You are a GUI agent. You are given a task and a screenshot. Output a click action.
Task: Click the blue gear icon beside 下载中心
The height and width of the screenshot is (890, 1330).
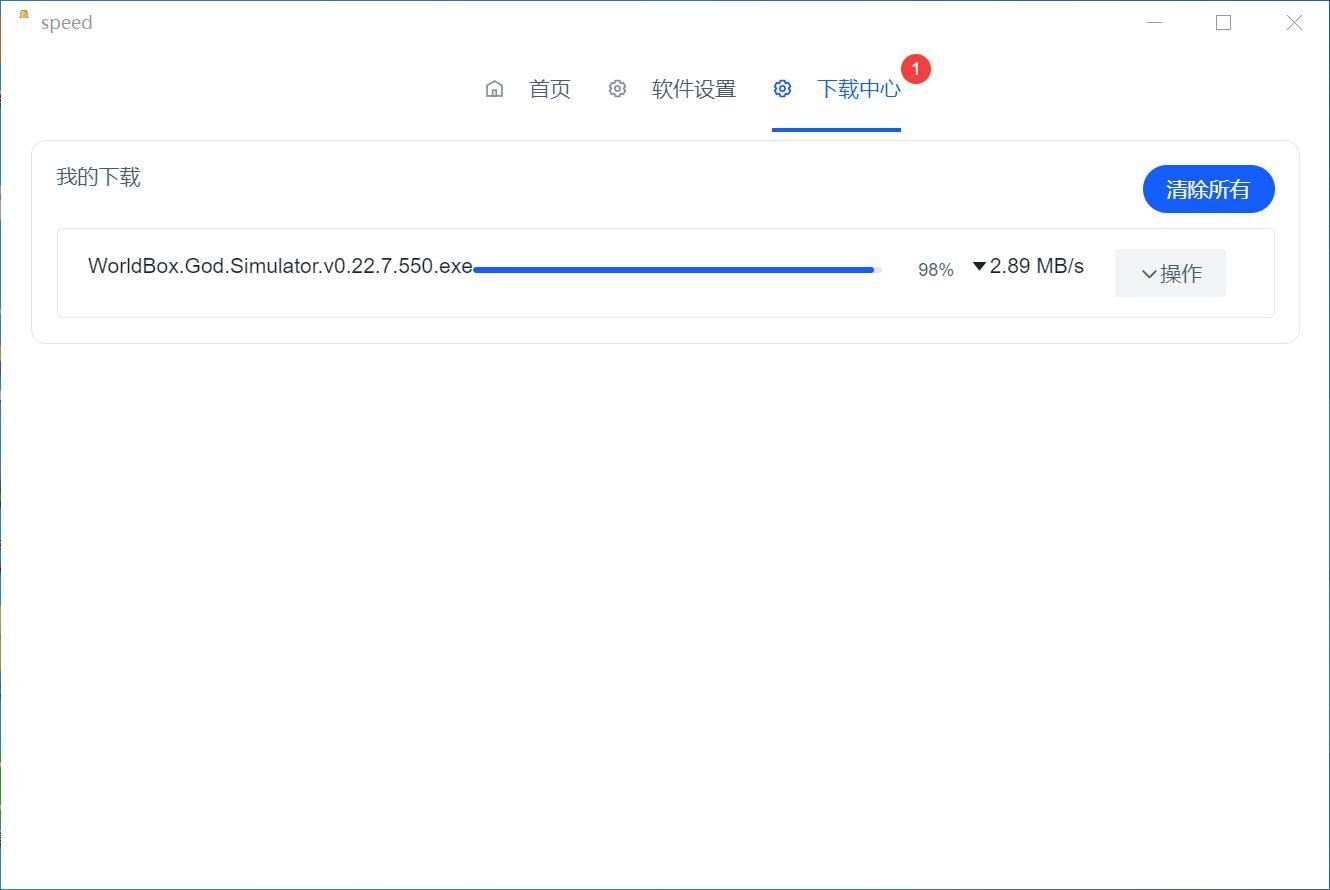tap(782, 89)
